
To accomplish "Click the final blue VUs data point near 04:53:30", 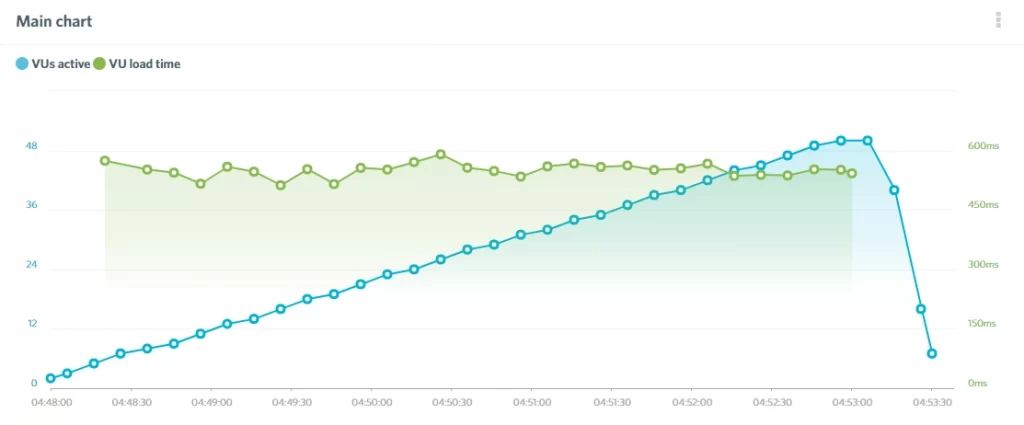I will click(932, 353).
